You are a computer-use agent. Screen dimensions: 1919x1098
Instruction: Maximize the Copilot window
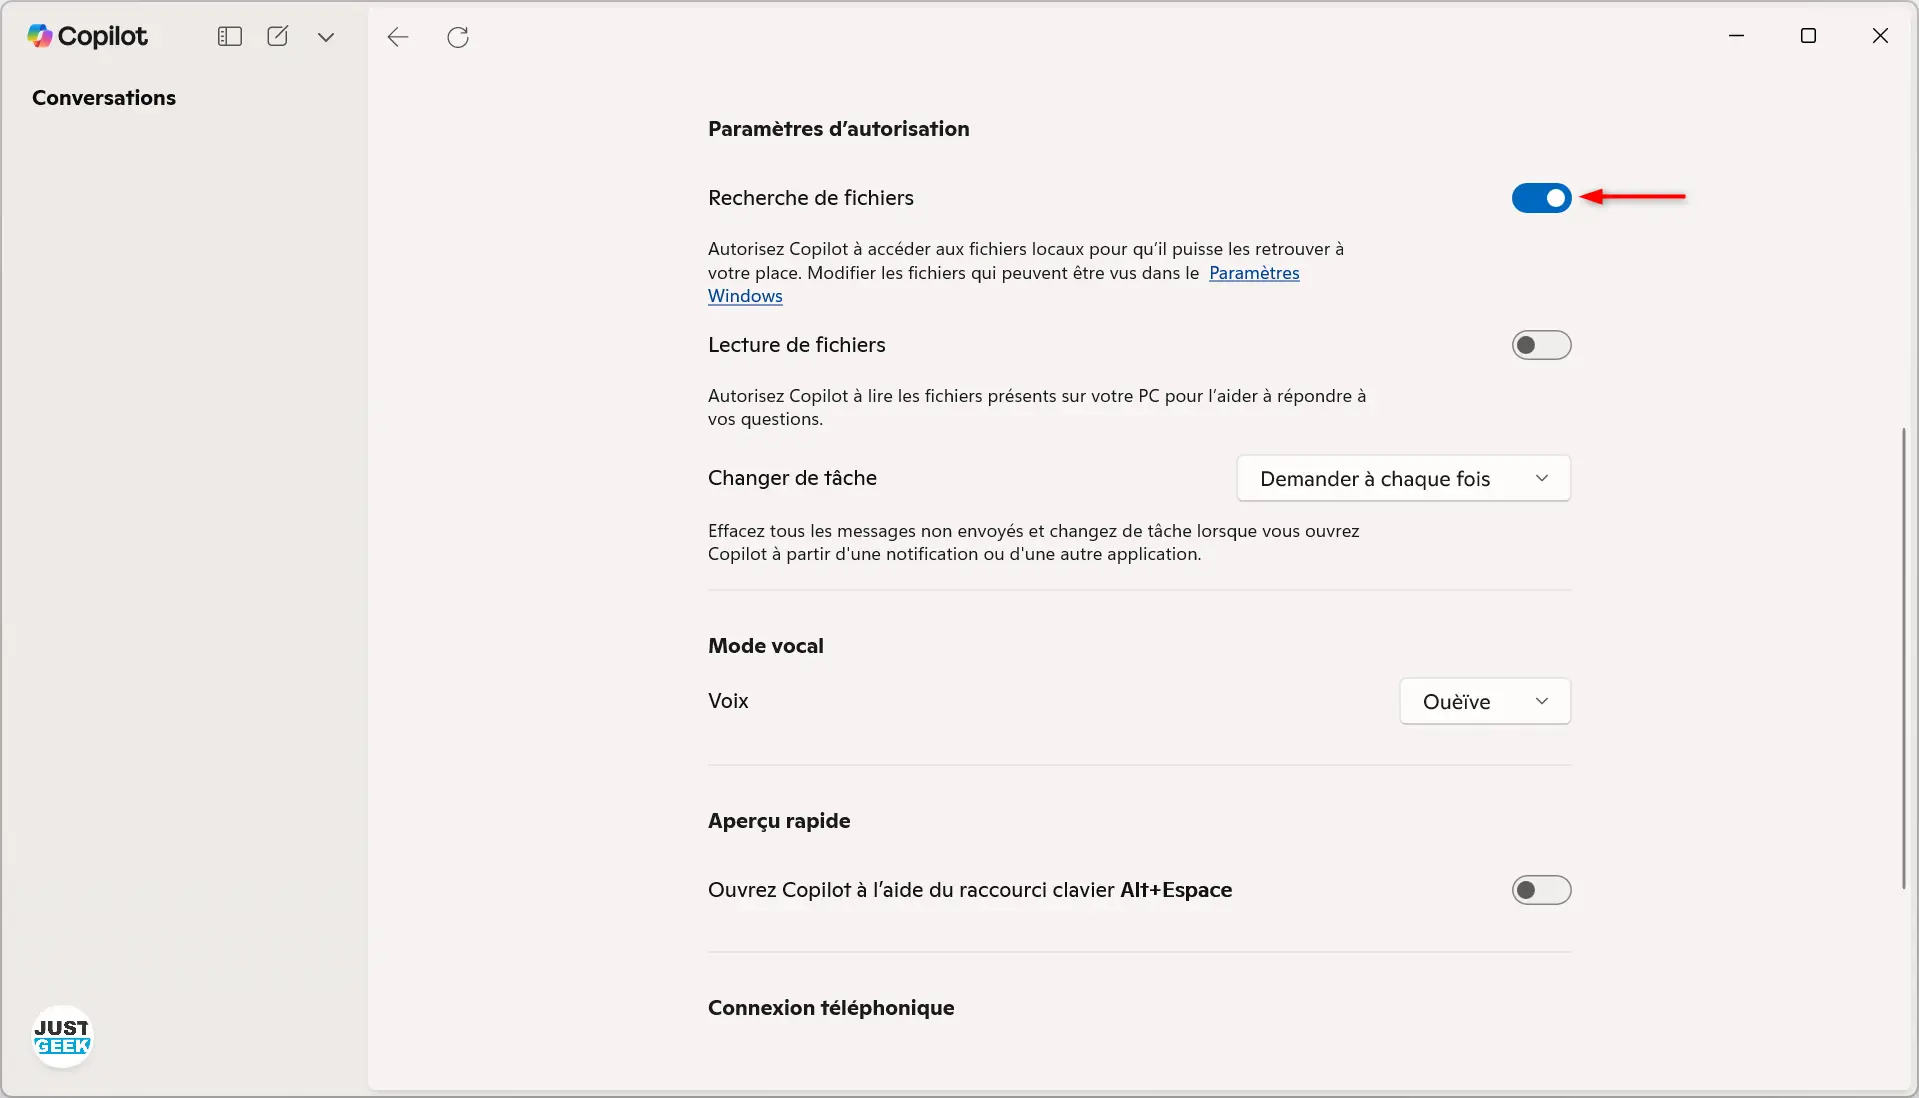point(1808,36)
